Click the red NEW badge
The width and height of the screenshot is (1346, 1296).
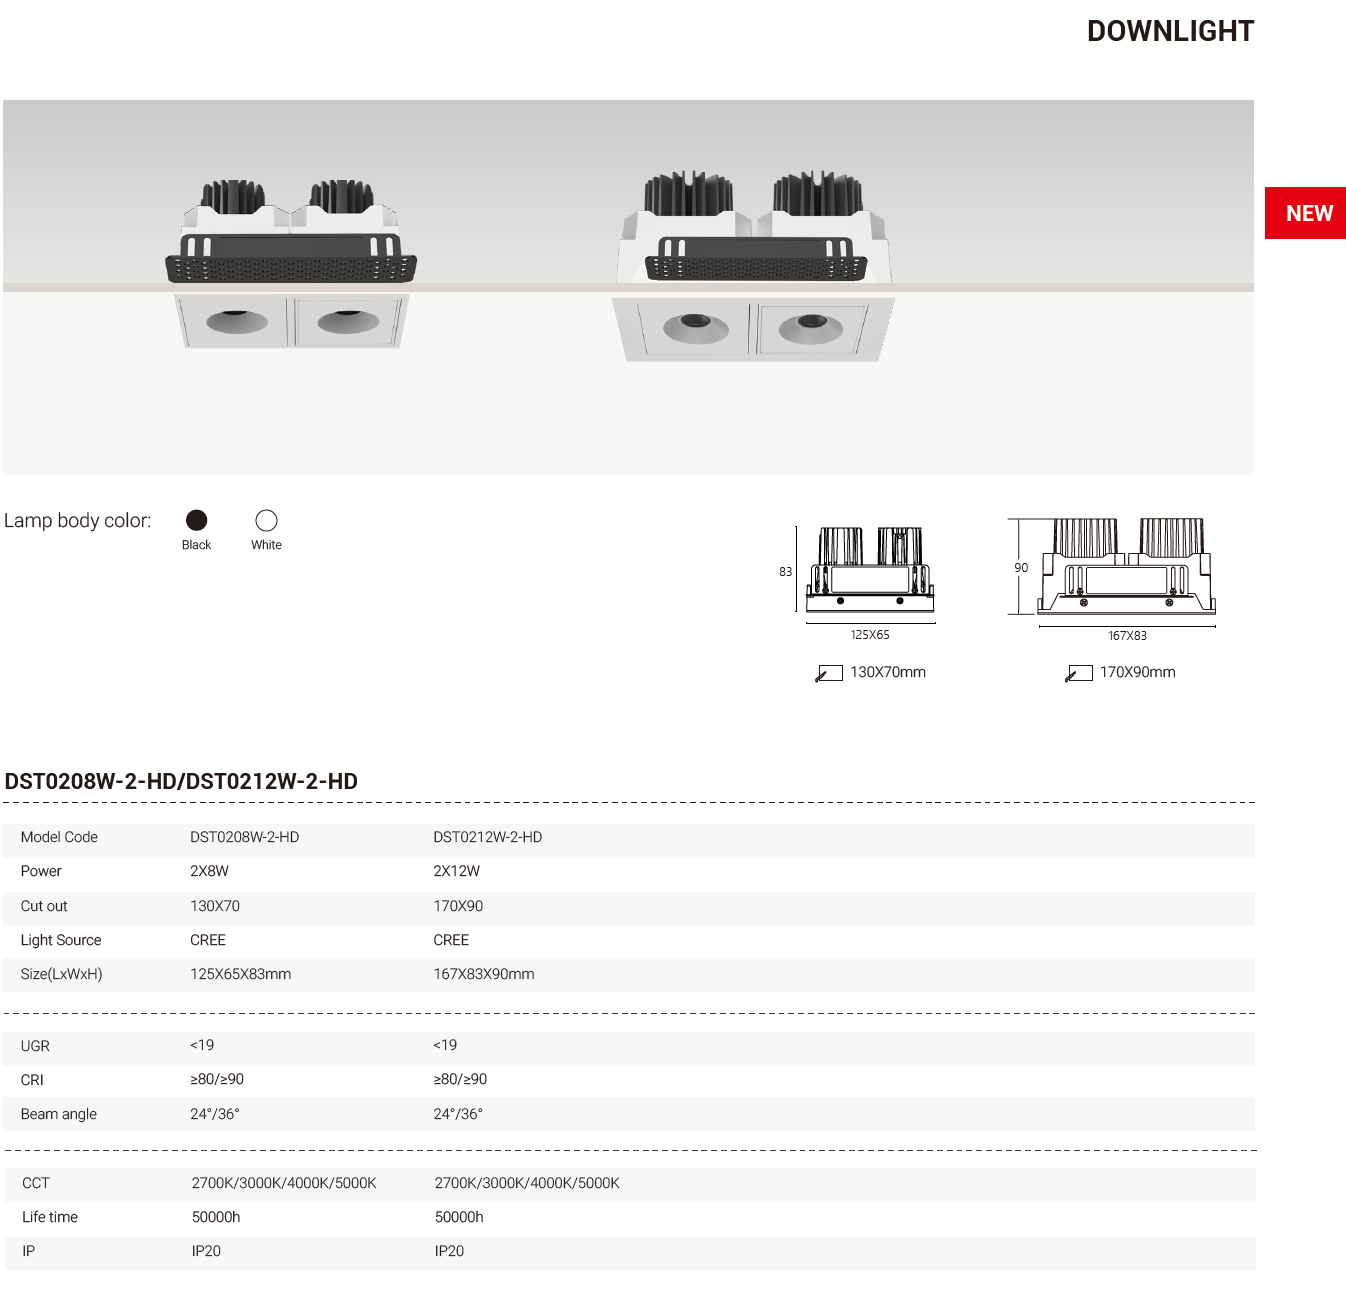(x=1305, y=213)
